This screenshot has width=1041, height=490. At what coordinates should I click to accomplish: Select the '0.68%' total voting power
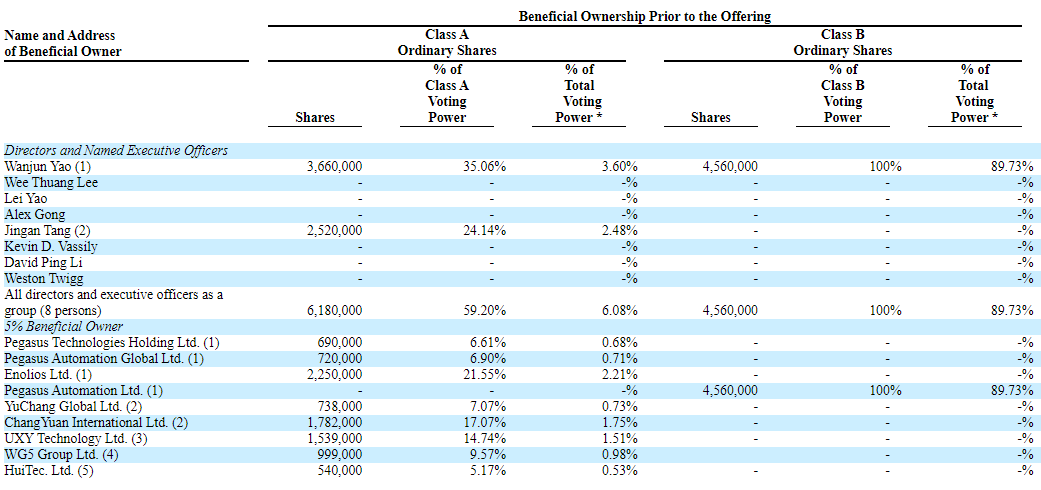click(619, 343)
